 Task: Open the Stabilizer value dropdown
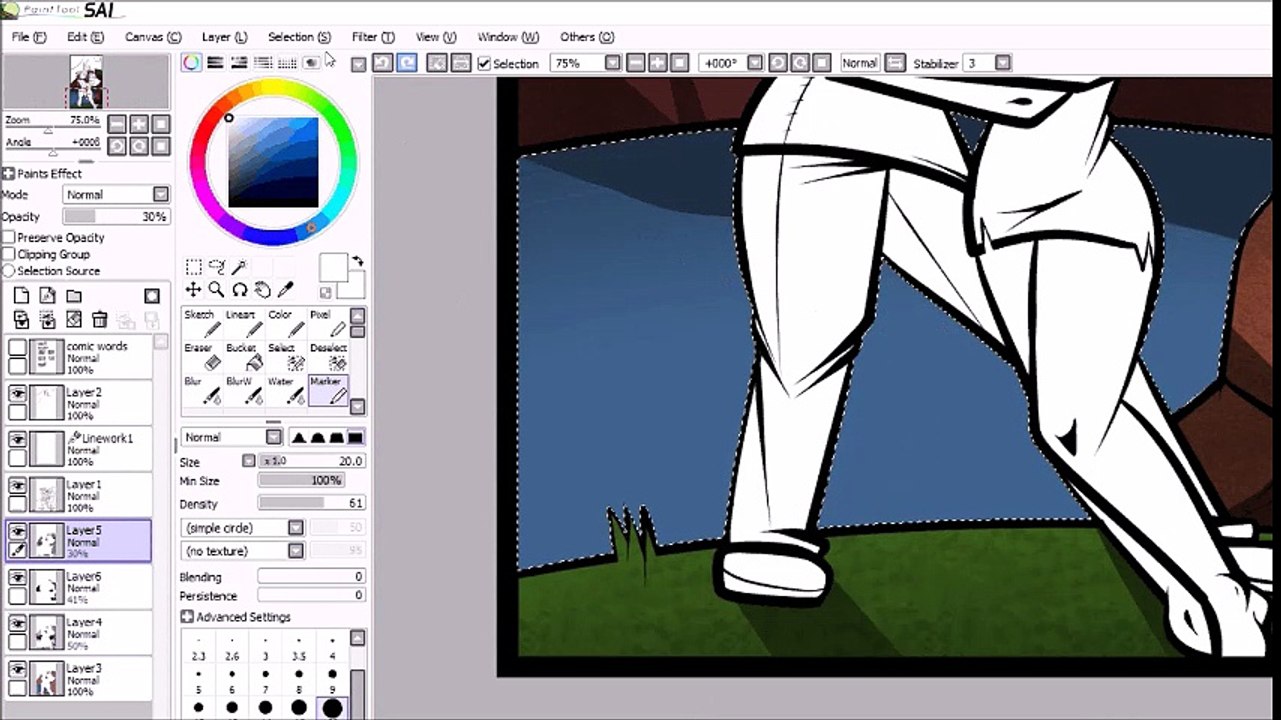[1002, 63]
